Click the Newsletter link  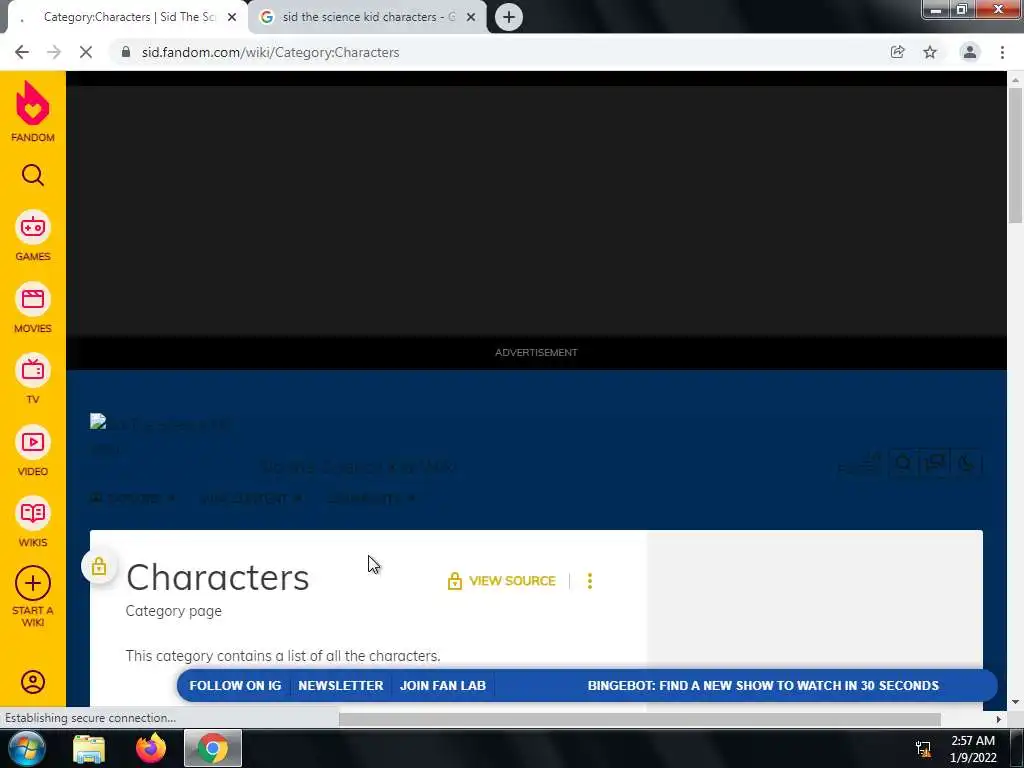click(341, 686)
